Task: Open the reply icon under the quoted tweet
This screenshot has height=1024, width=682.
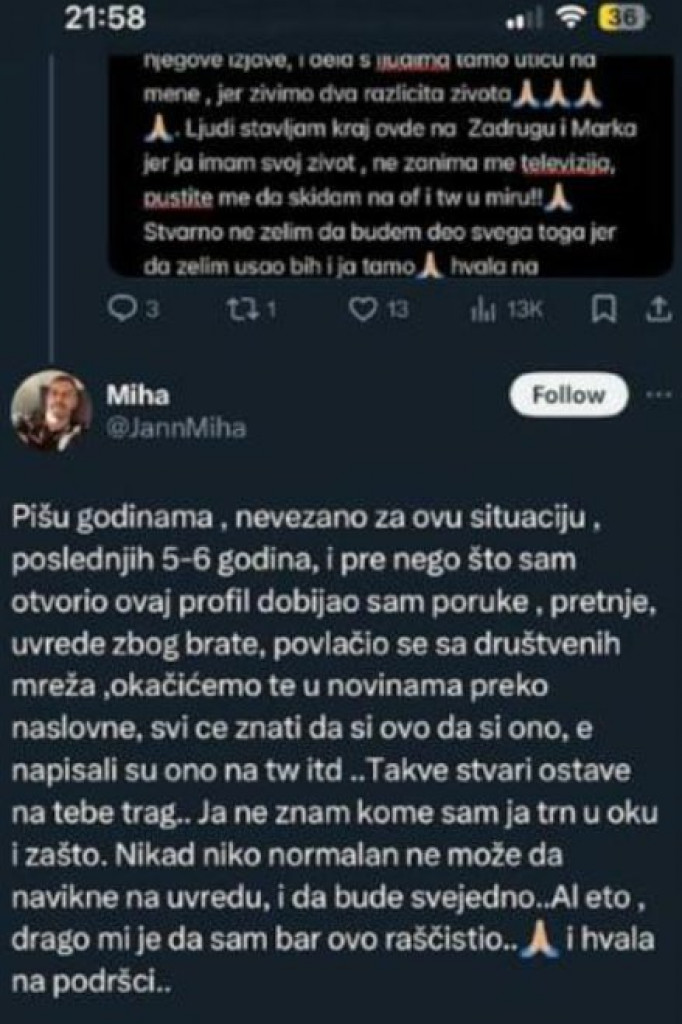Action: pyautogui.click(x=122, y=312)
